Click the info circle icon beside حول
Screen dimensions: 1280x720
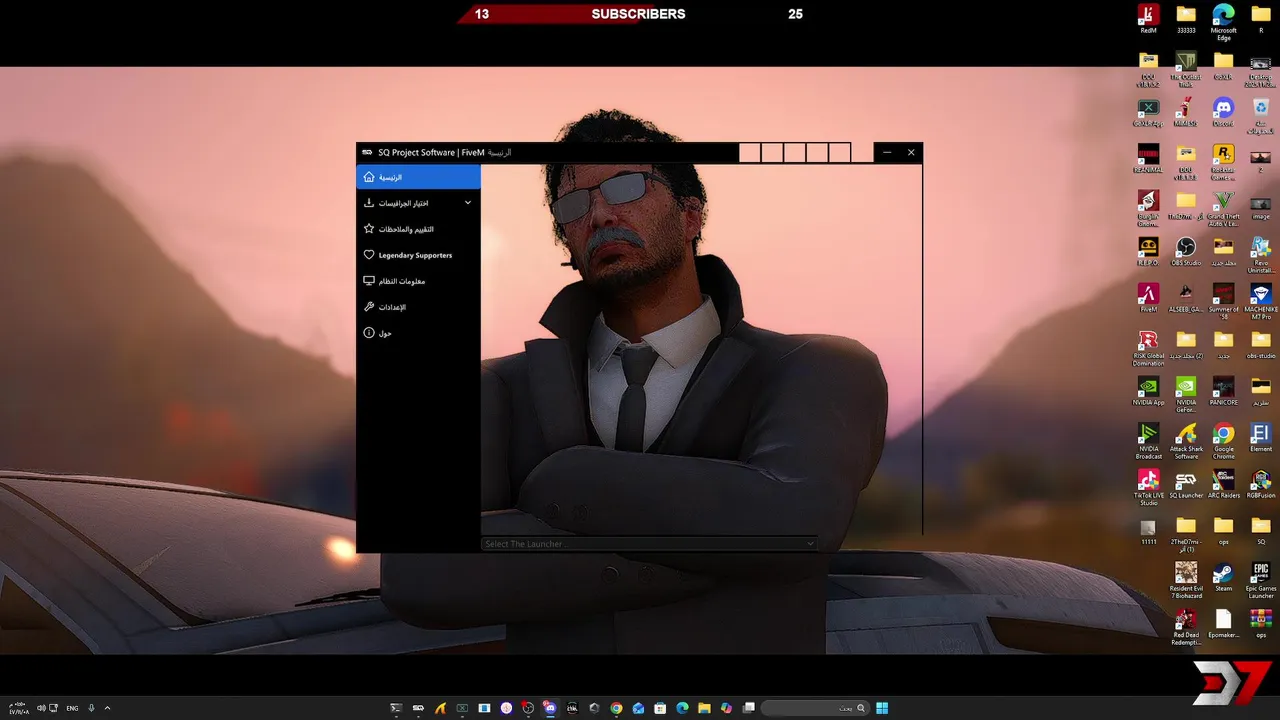point(369,333)
